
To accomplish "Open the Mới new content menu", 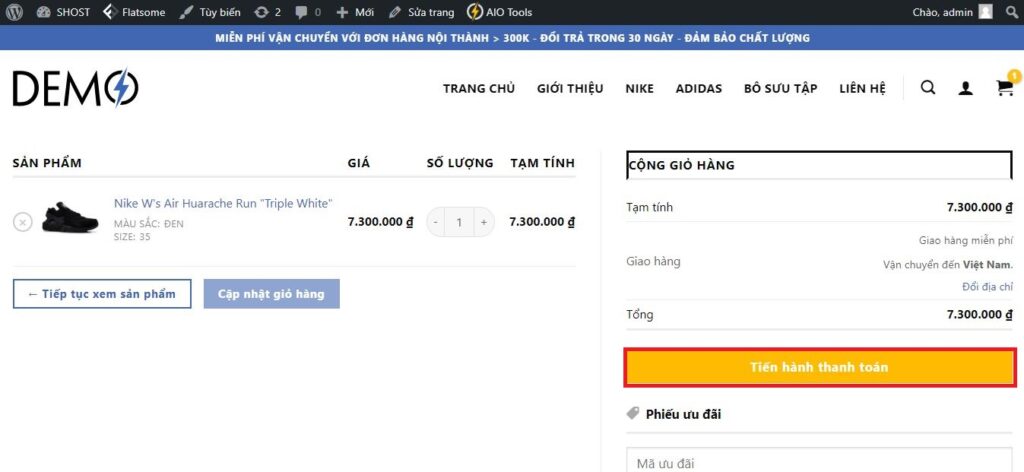I will click(355, 12).
